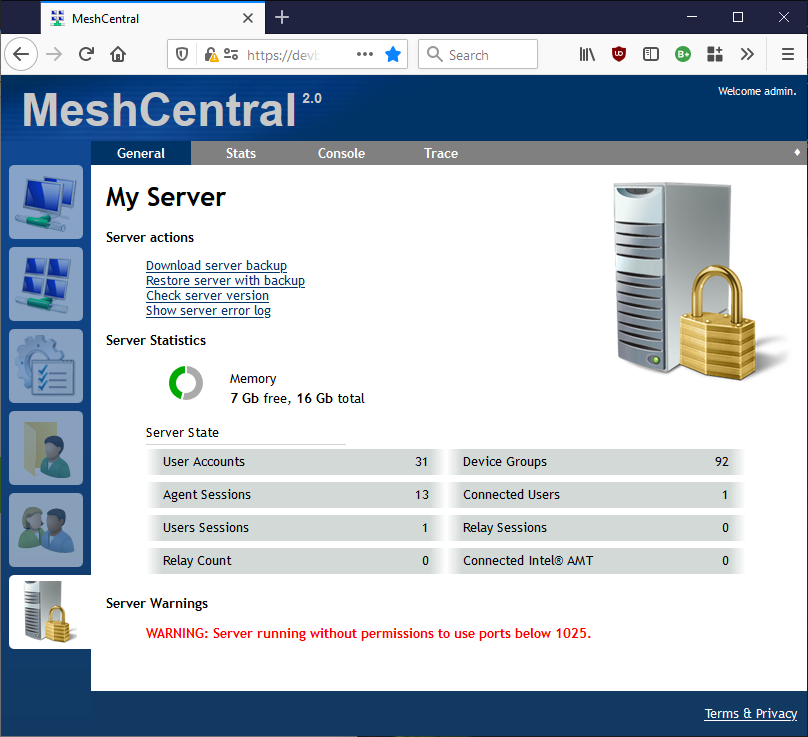Open the multi-desktop view sidebar icon
The height and width of the screenshot is (737, 808).
tap(46, 284)
